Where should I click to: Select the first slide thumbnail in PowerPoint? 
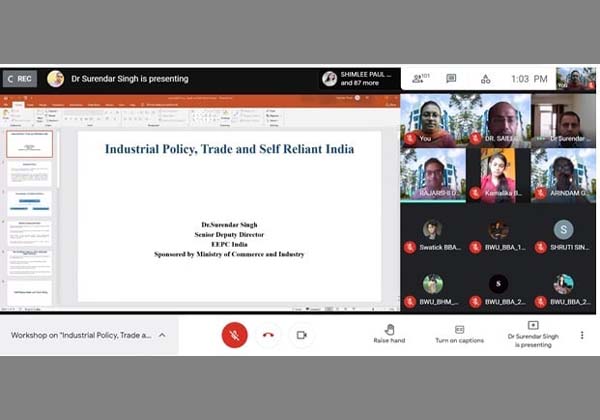coord(29,144)
